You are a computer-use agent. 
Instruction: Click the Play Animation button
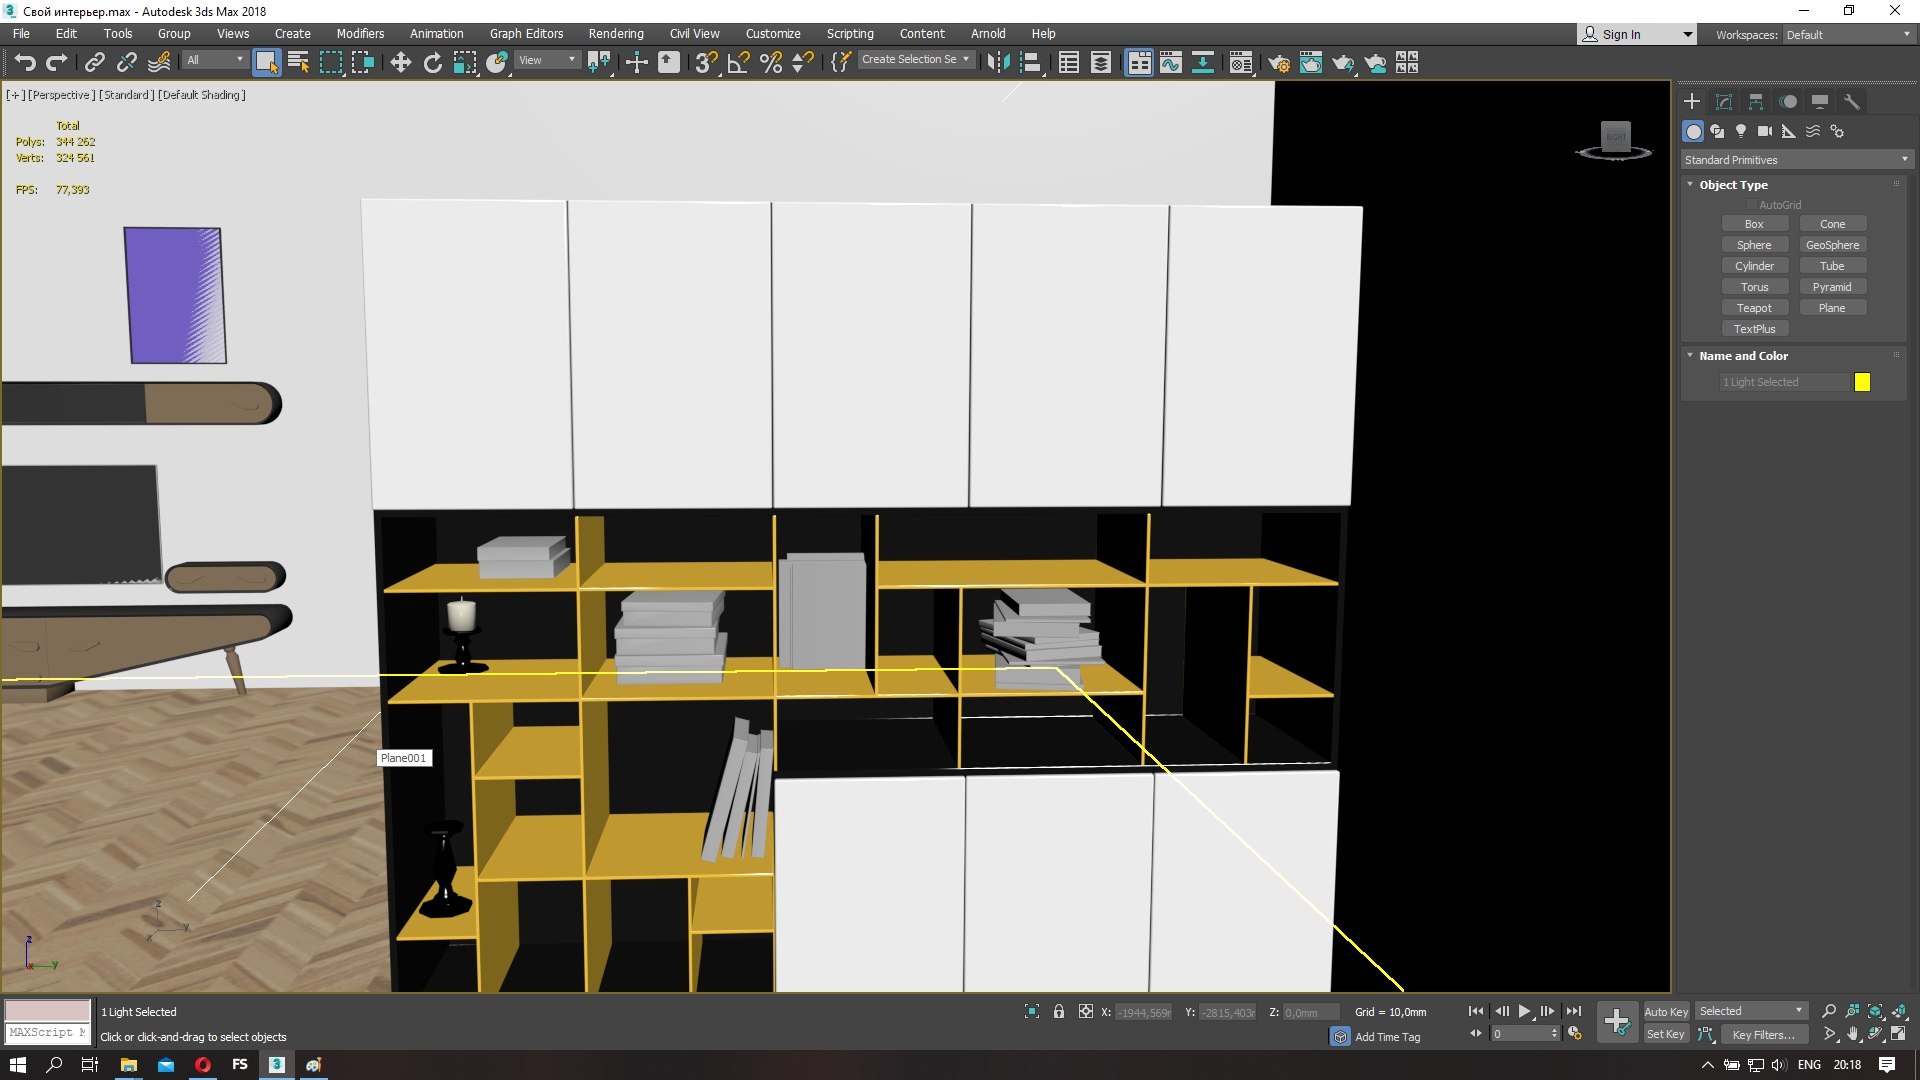(x=1524, y=1011)
